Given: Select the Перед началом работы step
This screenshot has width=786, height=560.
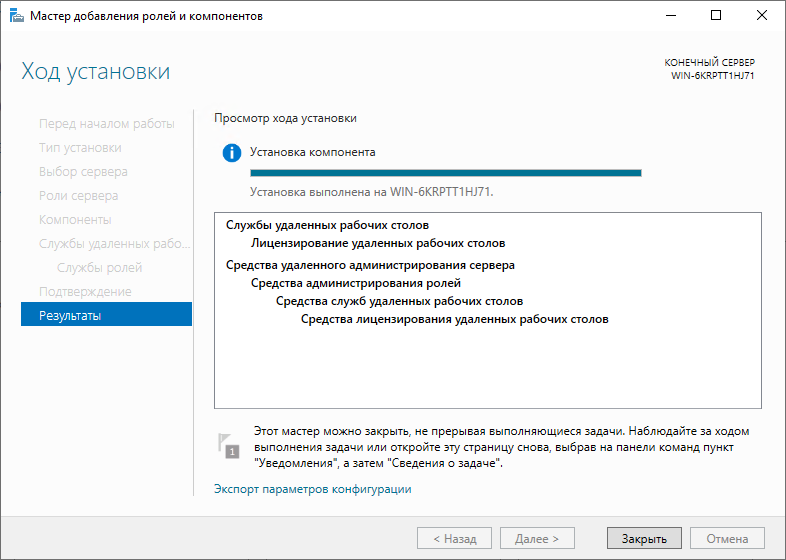Looking at the screenshot, I should 107,124.
